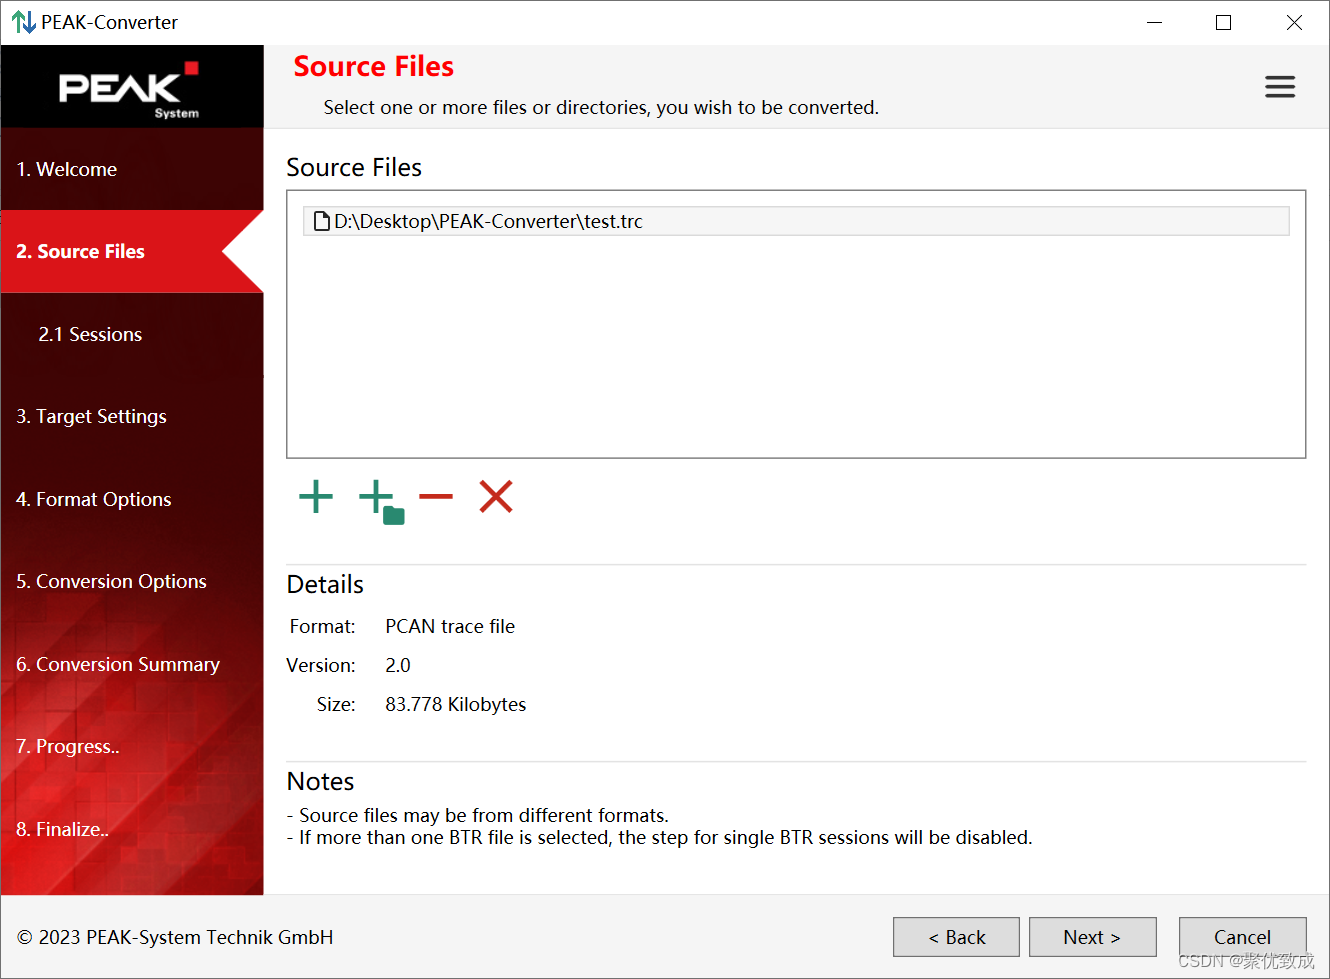Open step 6. Conversion Summary
This screenshot has width=1330, height=979.
(x=132, y=664)
